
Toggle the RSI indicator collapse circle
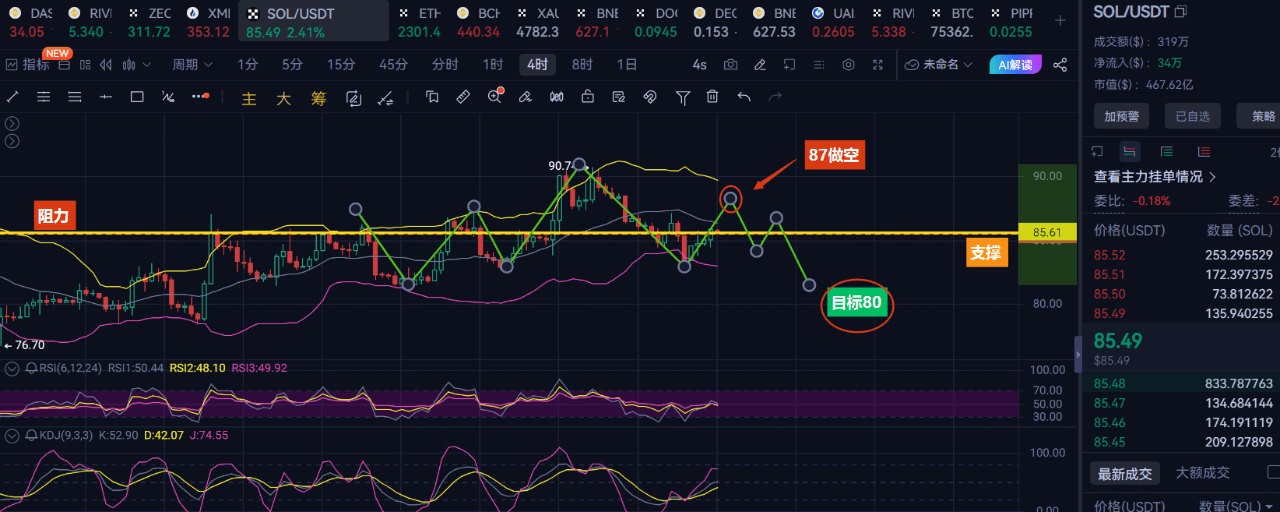coord(13,368)
